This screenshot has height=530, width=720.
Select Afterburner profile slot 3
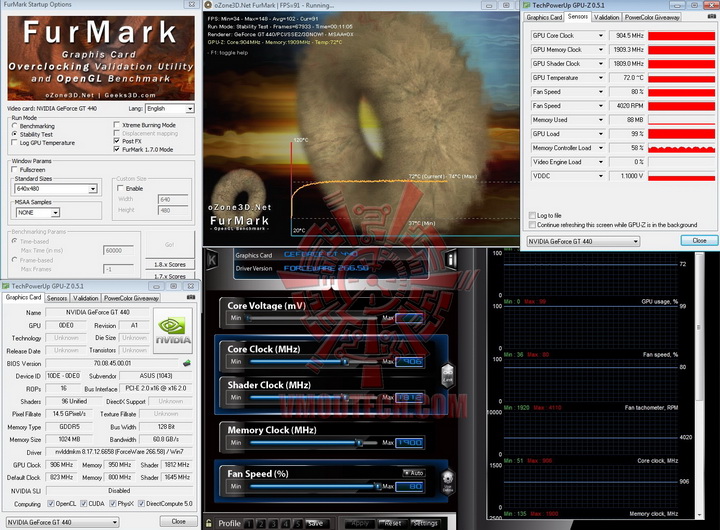click(x=273, y=523)
